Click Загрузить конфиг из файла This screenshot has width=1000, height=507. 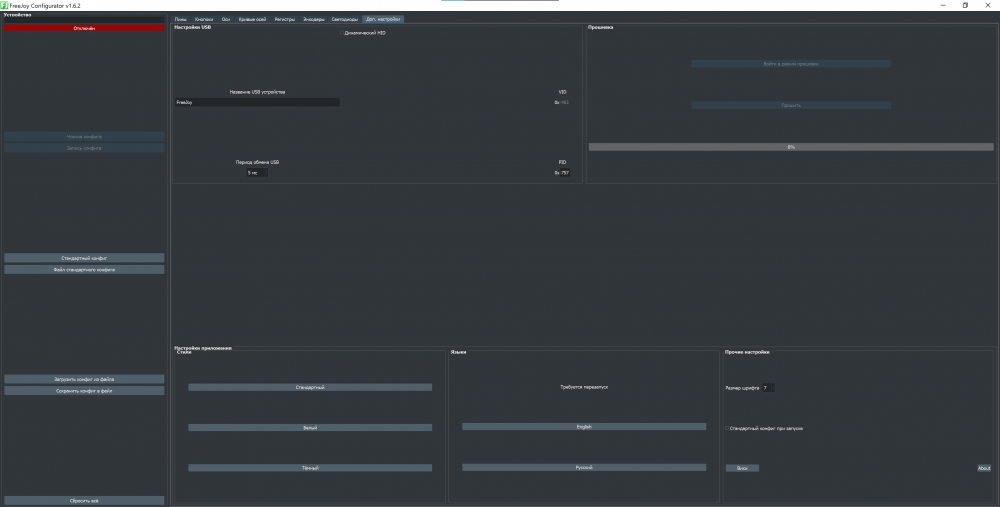pyautogui.click(x=84, y=379)
